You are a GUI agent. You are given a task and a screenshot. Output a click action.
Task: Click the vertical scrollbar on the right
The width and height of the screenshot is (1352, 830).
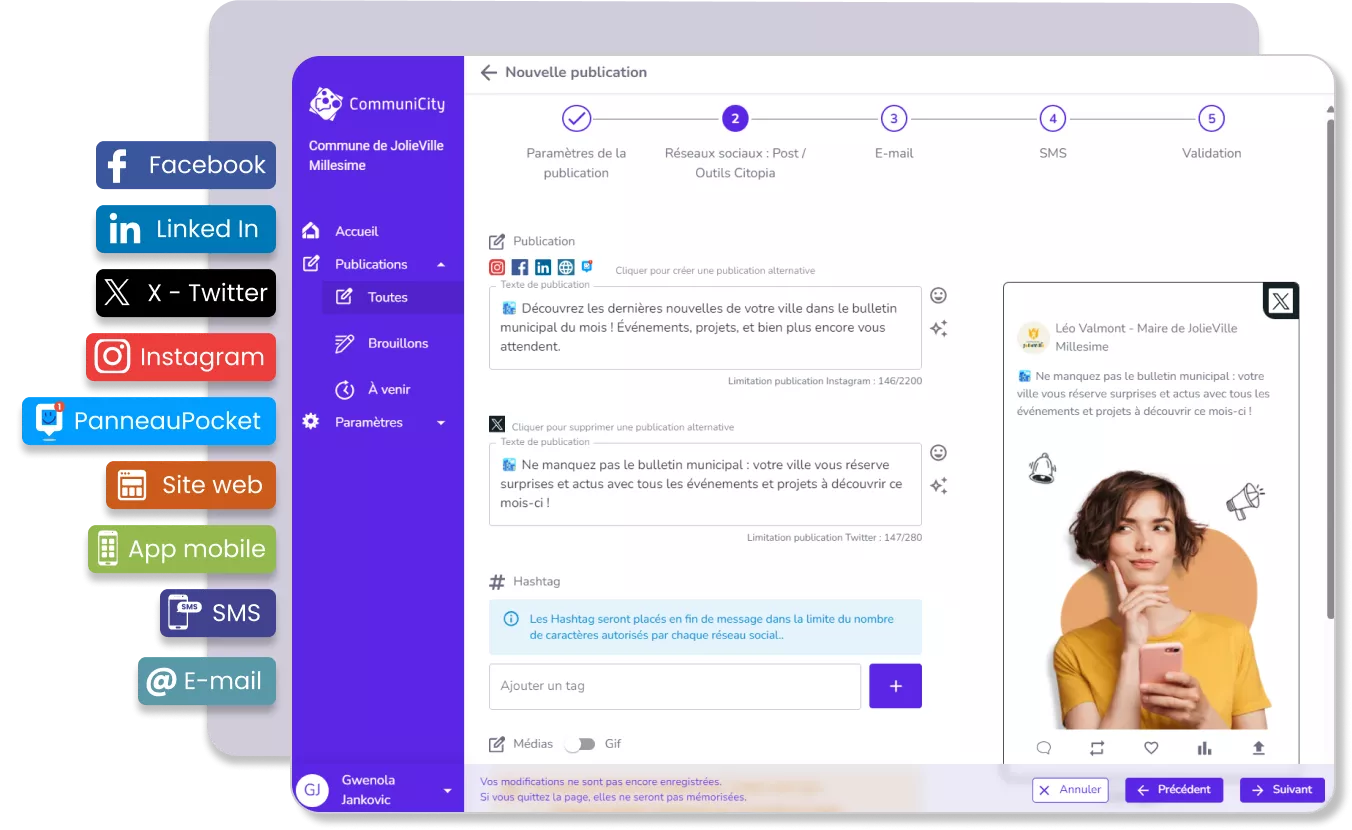[x=1330, y=368]
